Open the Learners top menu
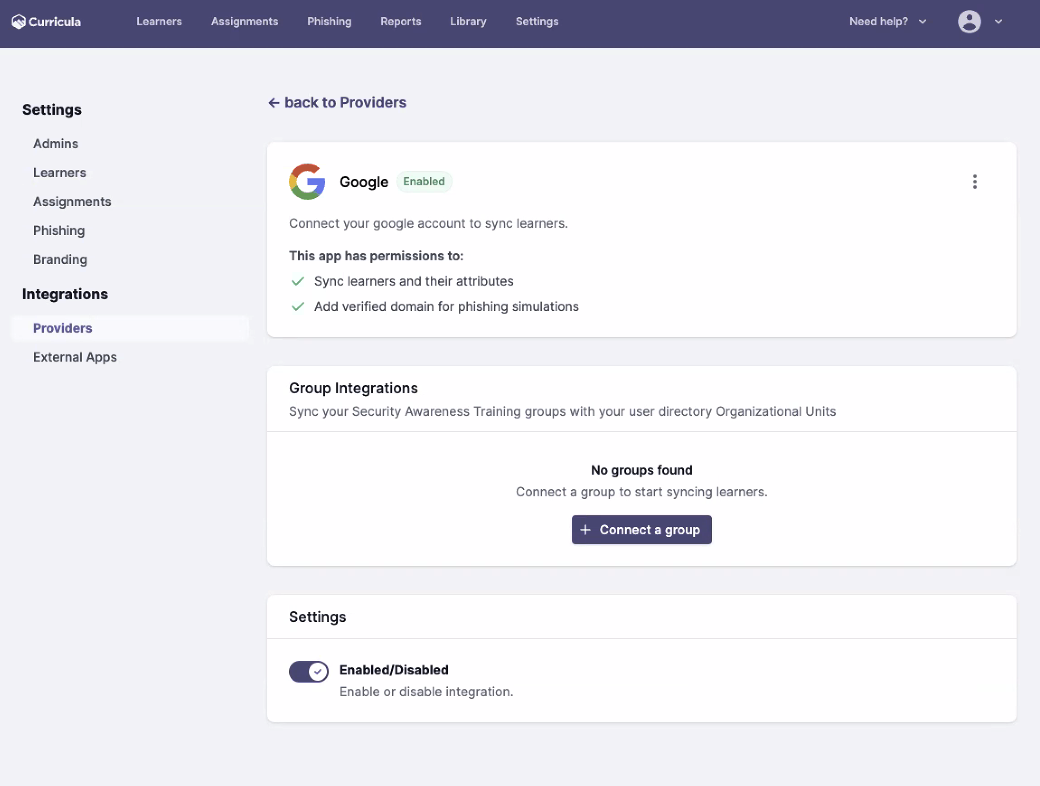 click(159, 21)
